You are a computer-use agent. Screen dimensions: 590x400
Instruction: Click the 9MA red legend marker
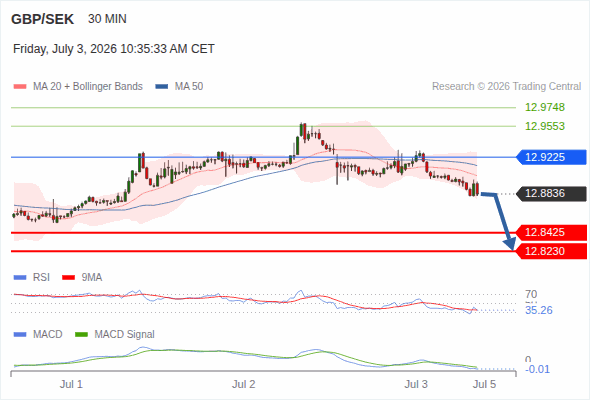(68, 278)
